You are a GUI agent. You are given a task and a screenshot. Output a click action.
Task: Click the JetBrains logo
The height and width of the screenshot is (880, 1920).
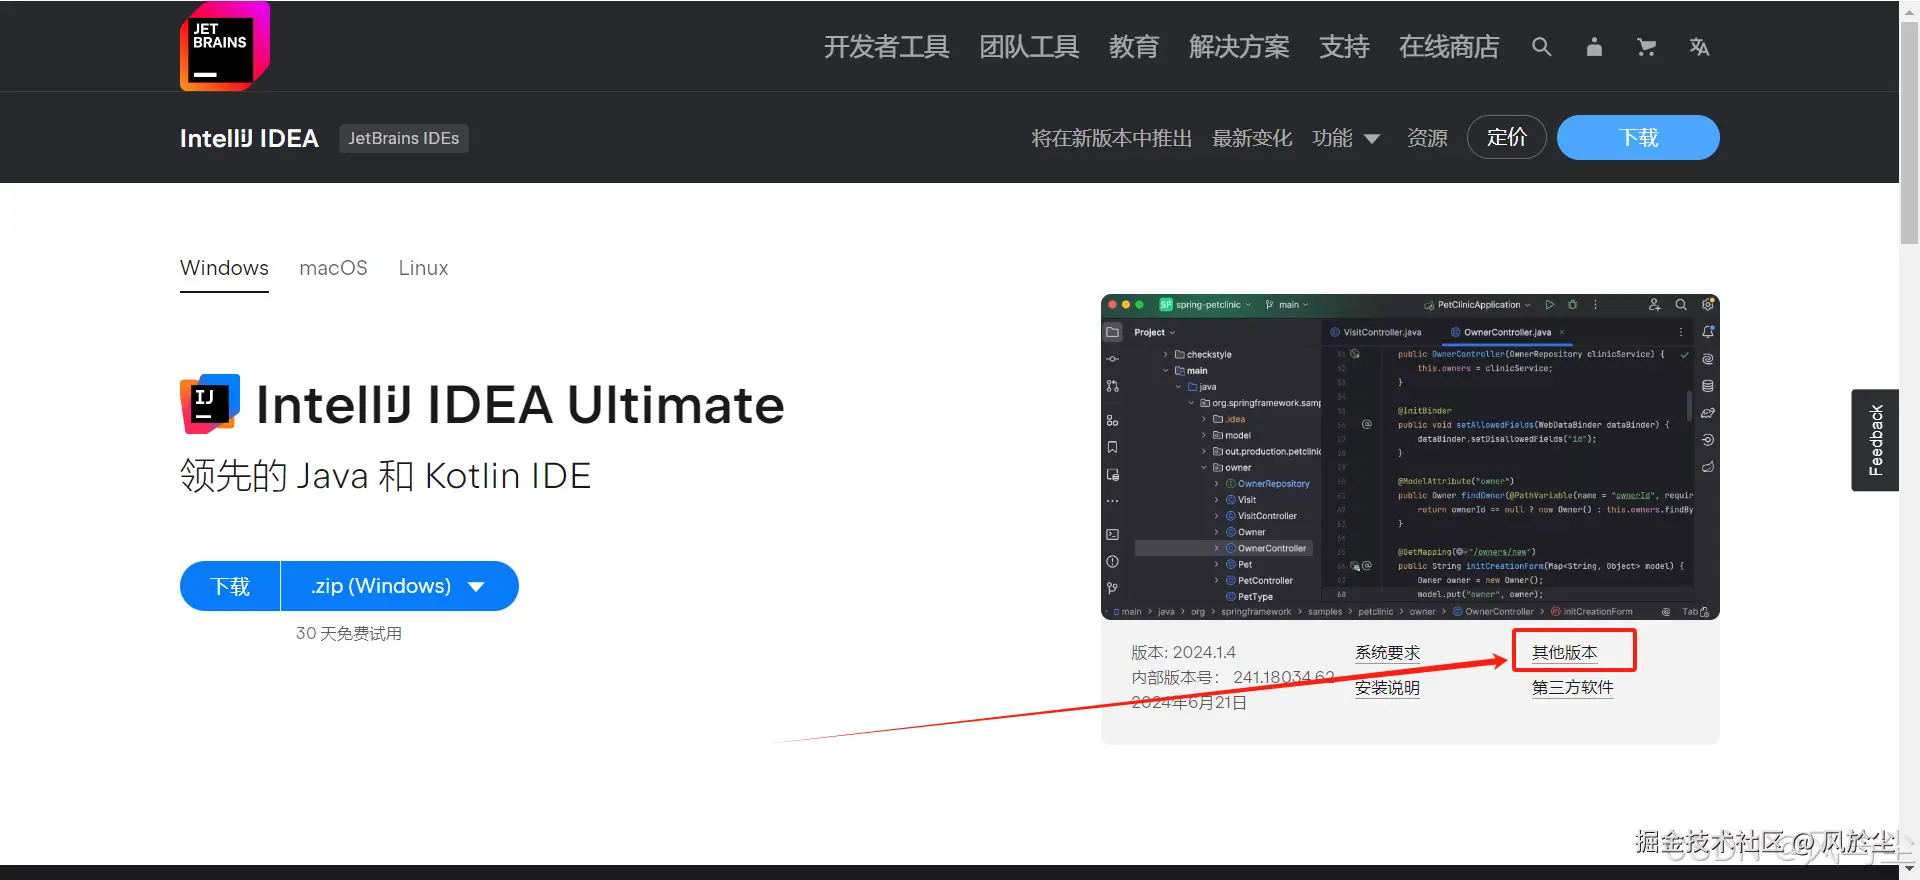(225, 46)
